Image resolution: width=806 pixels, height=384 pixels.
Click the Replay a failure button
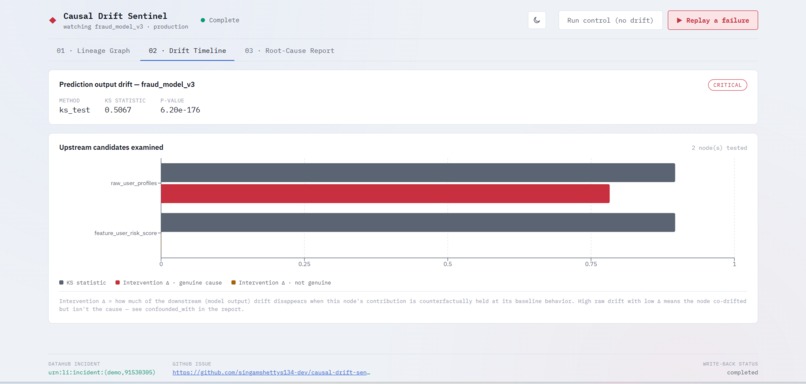point(712,20)
